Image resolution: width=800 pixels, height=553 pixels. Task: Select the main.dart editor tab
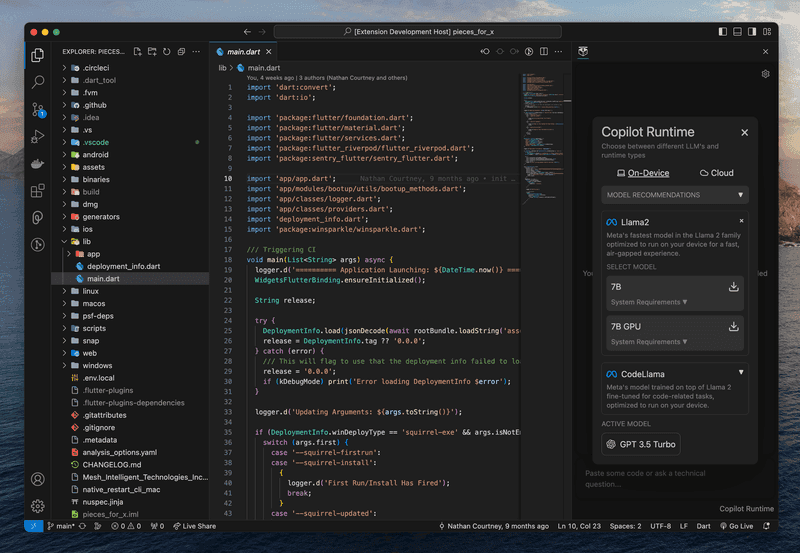click(243, 52)
